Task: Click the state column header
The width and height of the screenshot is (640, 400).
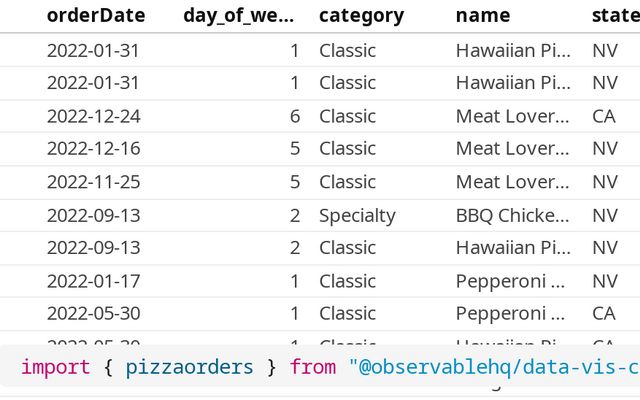Action: [614, 15]
